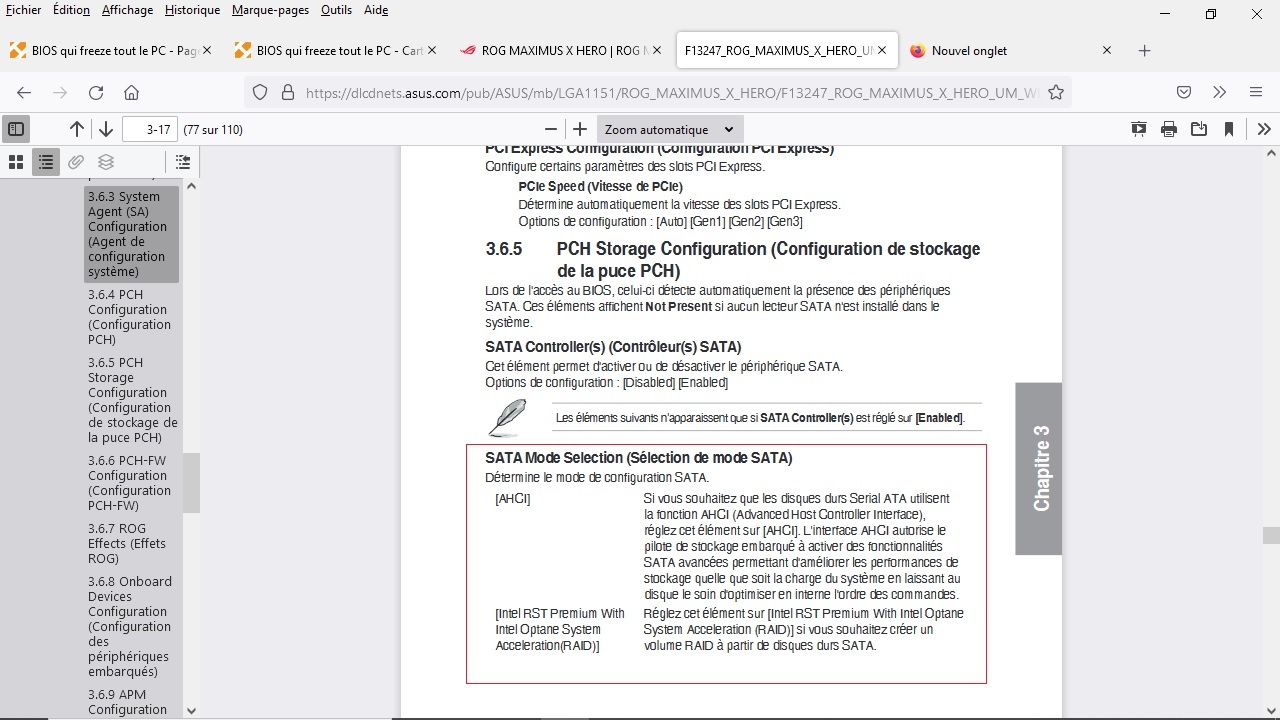
Task: Select outline item 3.6.3 System Agent Configuration
Action: [x=132, y=234]
